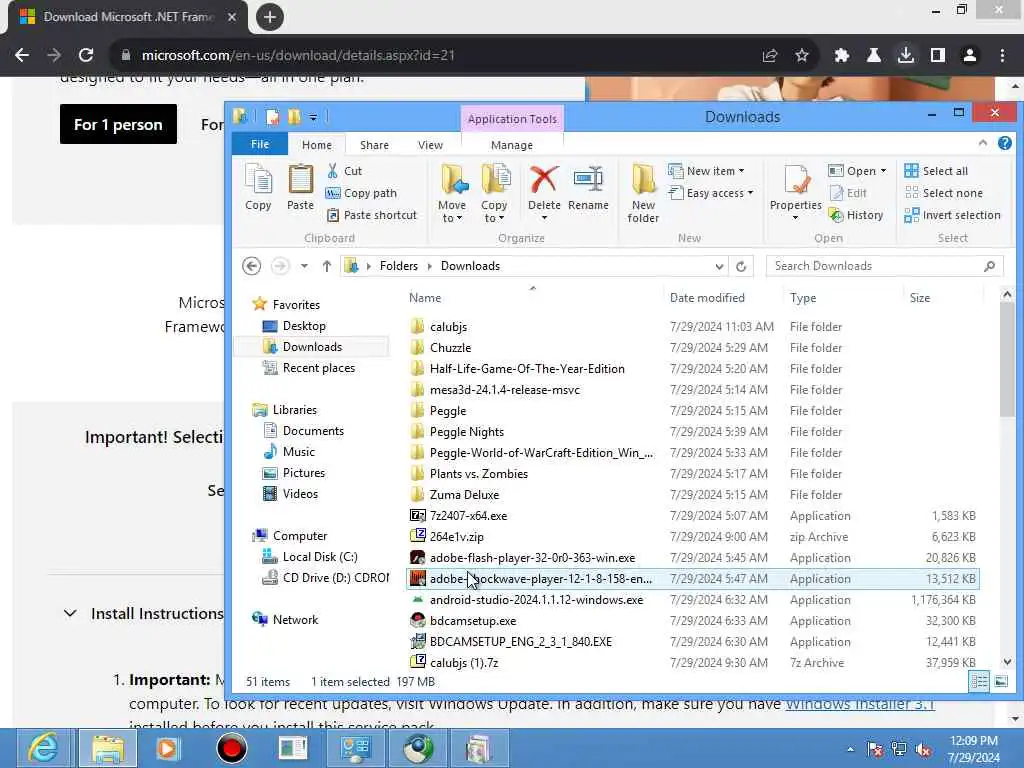Open the Properties icon in the ribbon

pos(795,180)
